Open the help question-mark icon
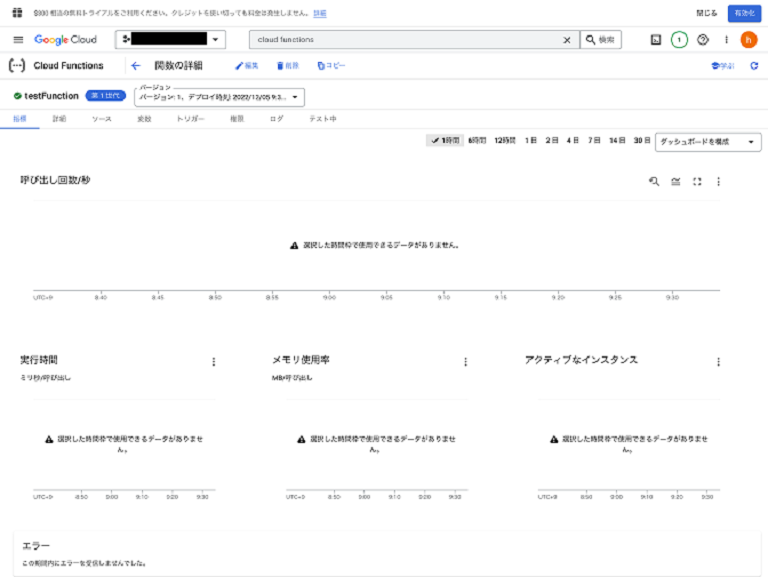 [703, 40]
